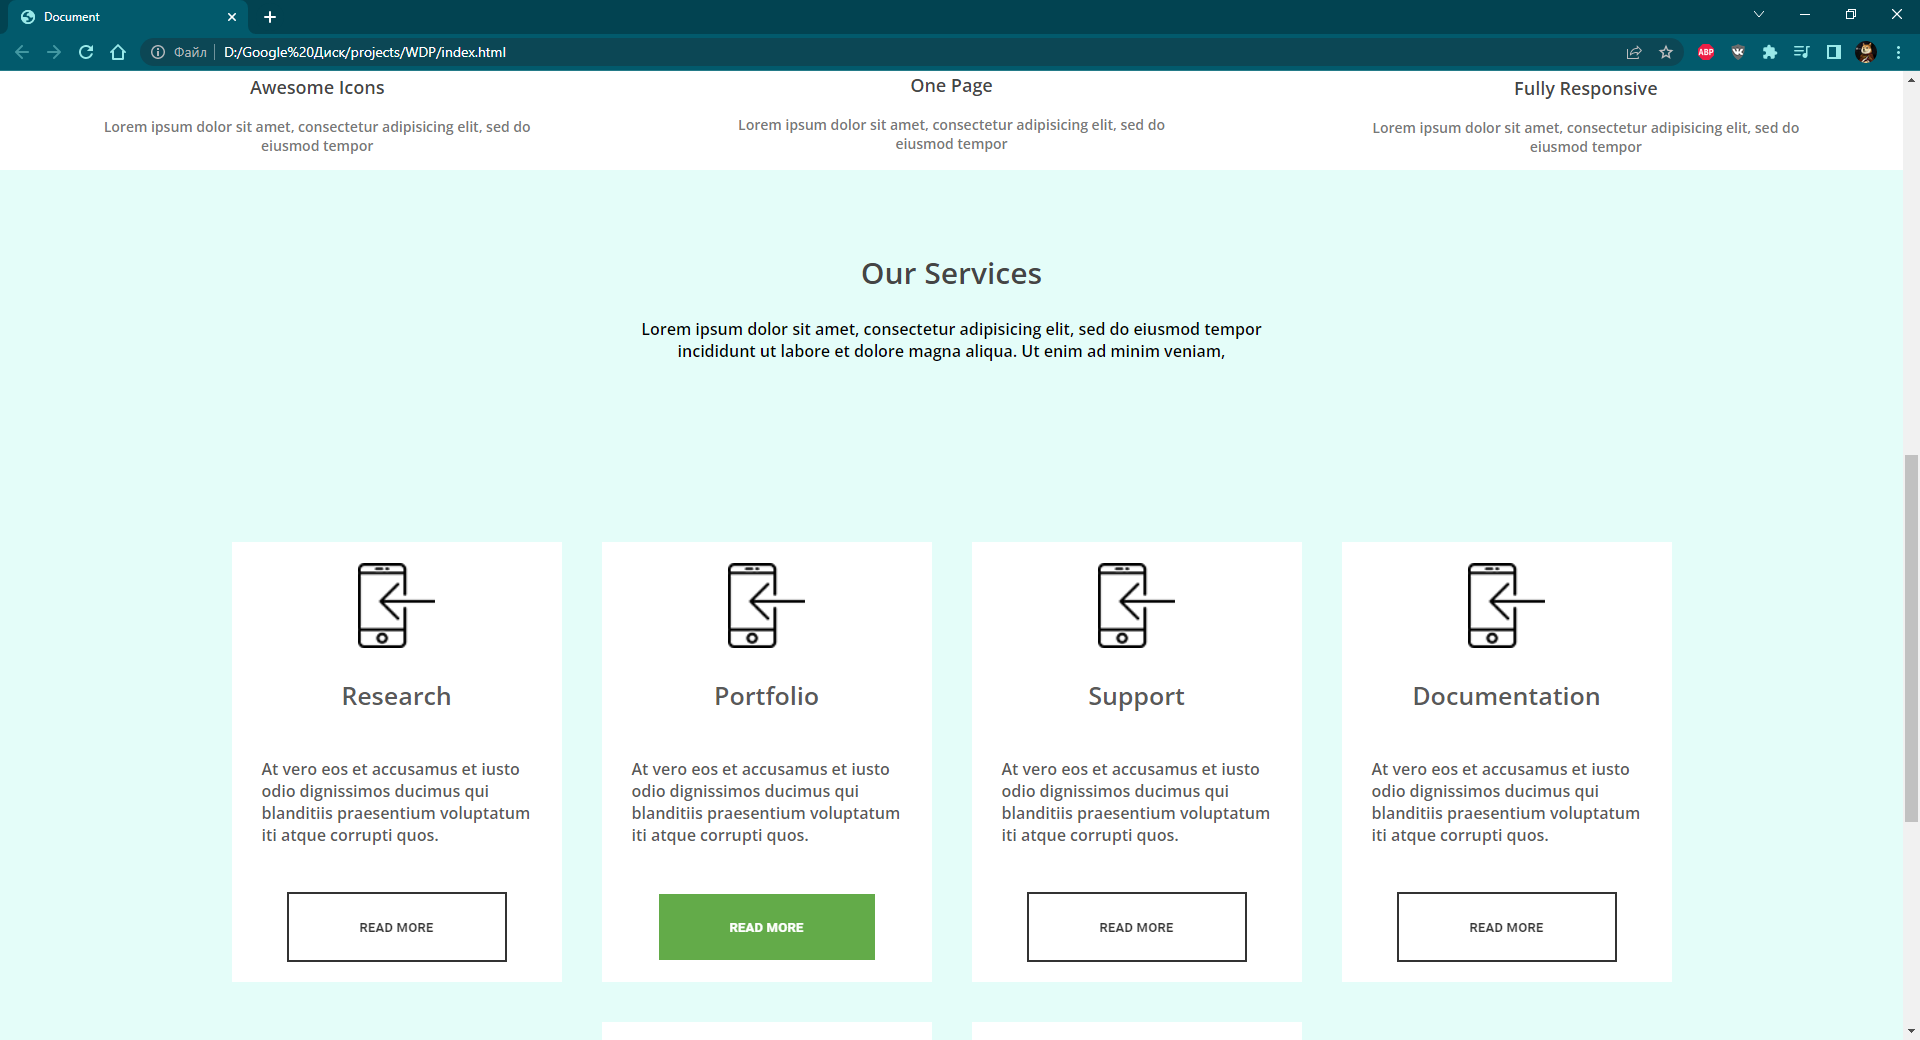Click the Portfolio card heading
Viewport: 1920px width, 1040px height.
tap(767, 696)
